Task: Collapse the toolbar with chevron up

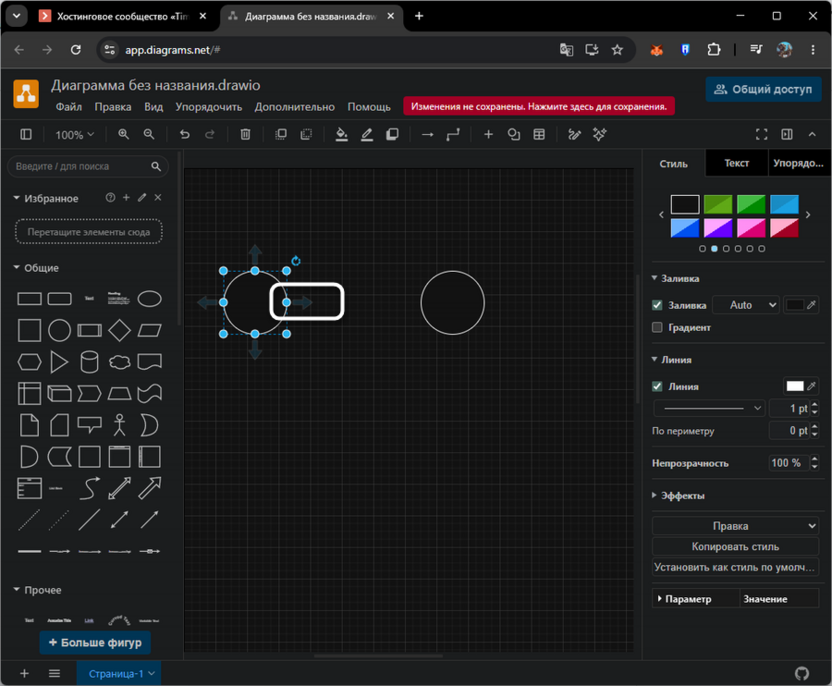Action: tap(812, 134)
